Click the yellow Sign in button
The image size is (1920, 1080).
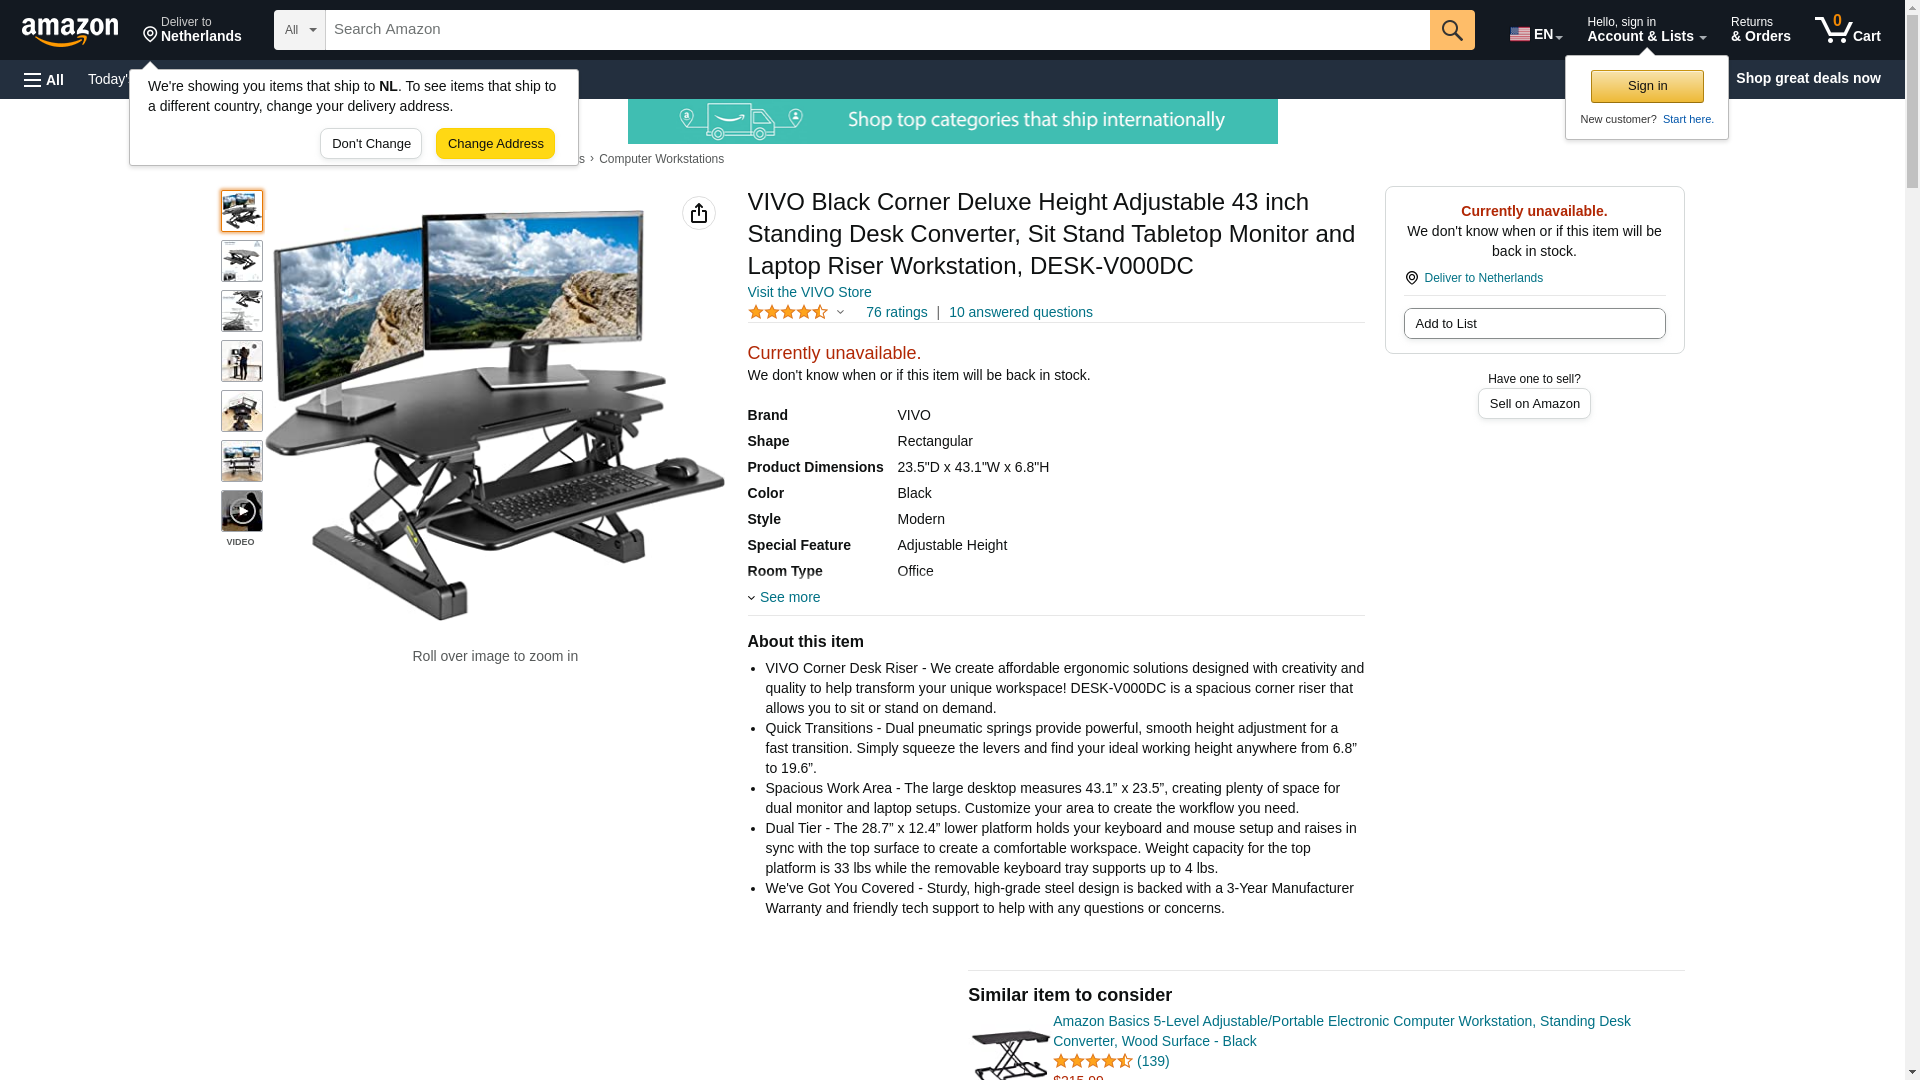(1647, 86)
